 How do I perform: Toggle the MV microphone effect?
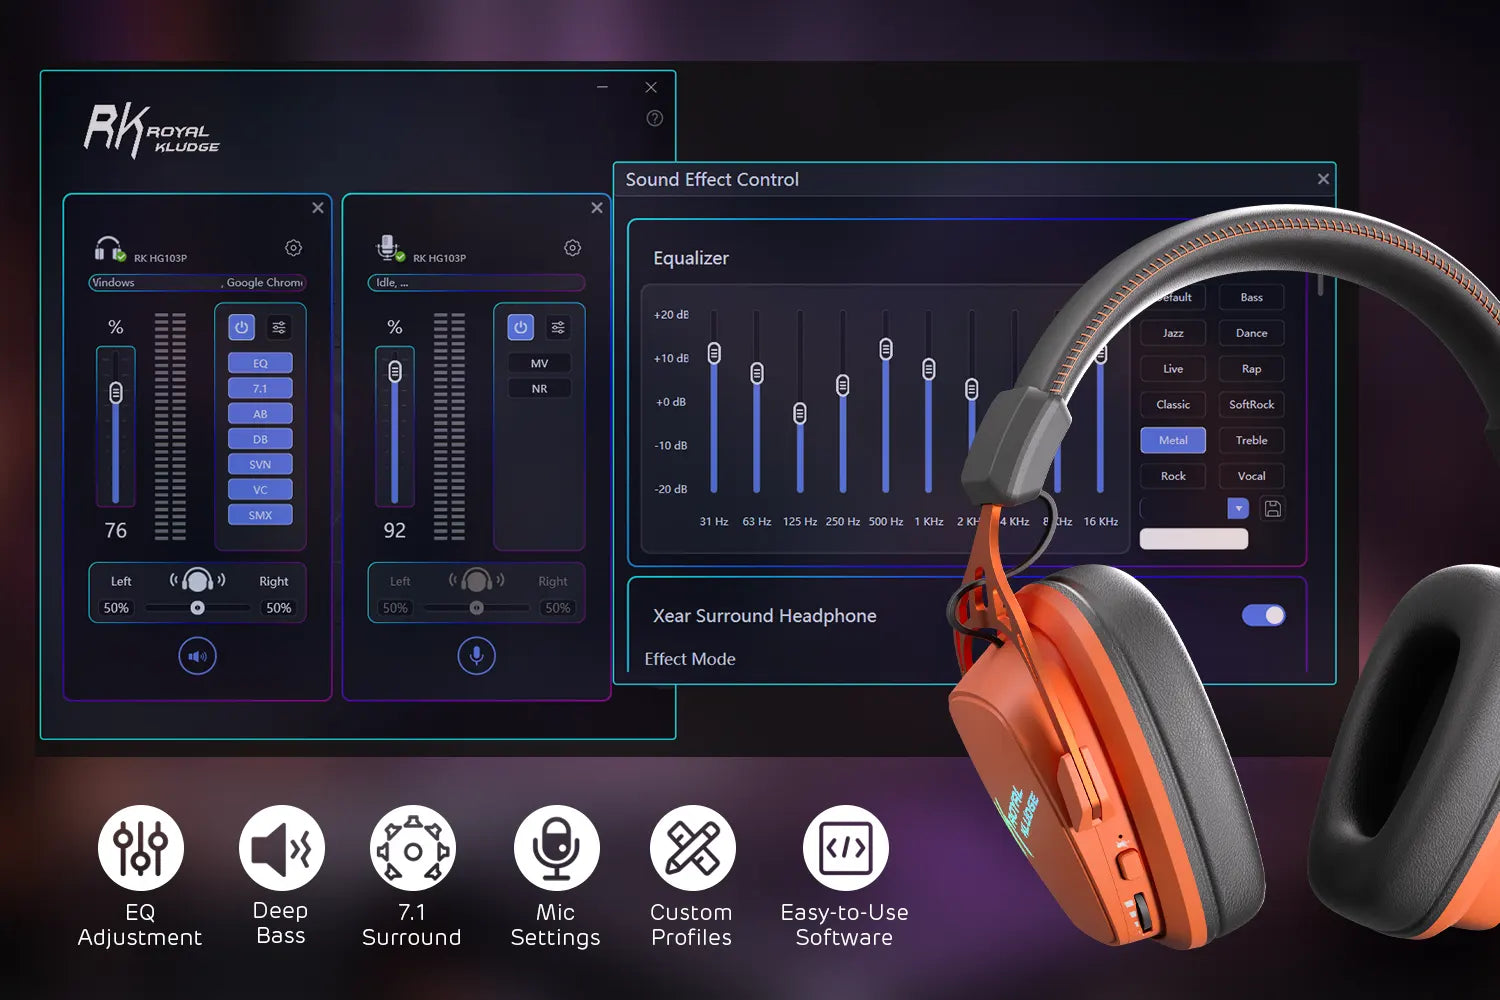(x=539, y=363)
